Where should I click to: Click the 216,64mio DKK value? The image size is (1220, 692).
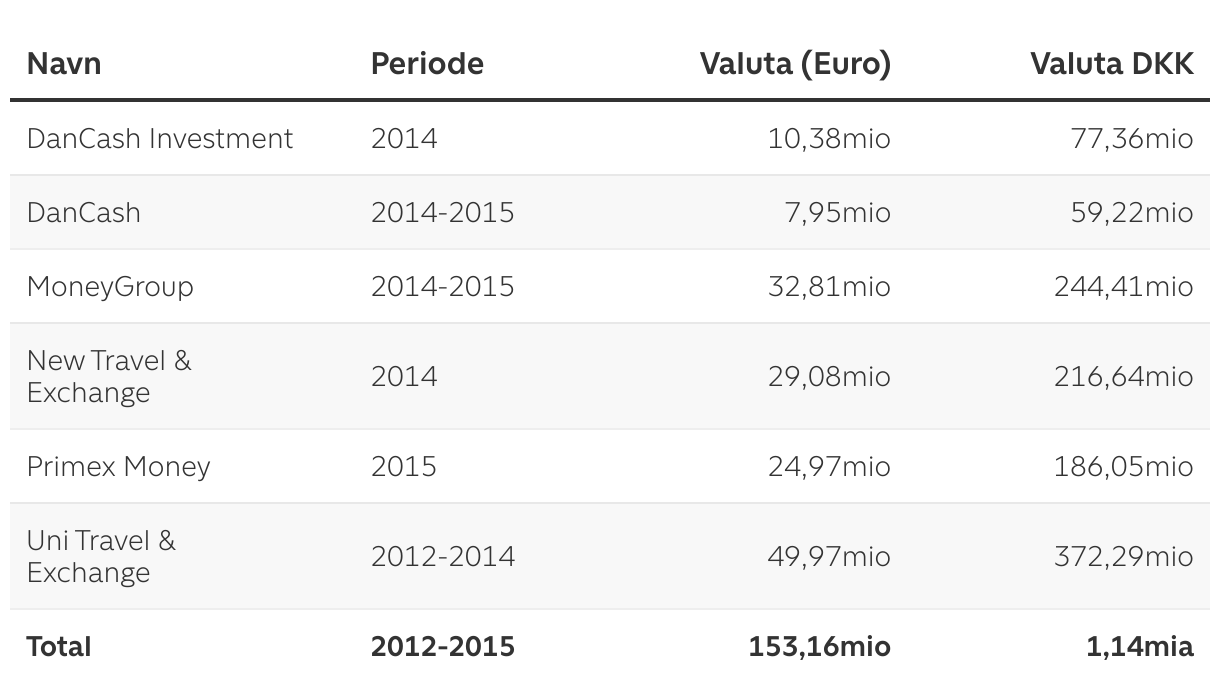(x=1124, y=376)
